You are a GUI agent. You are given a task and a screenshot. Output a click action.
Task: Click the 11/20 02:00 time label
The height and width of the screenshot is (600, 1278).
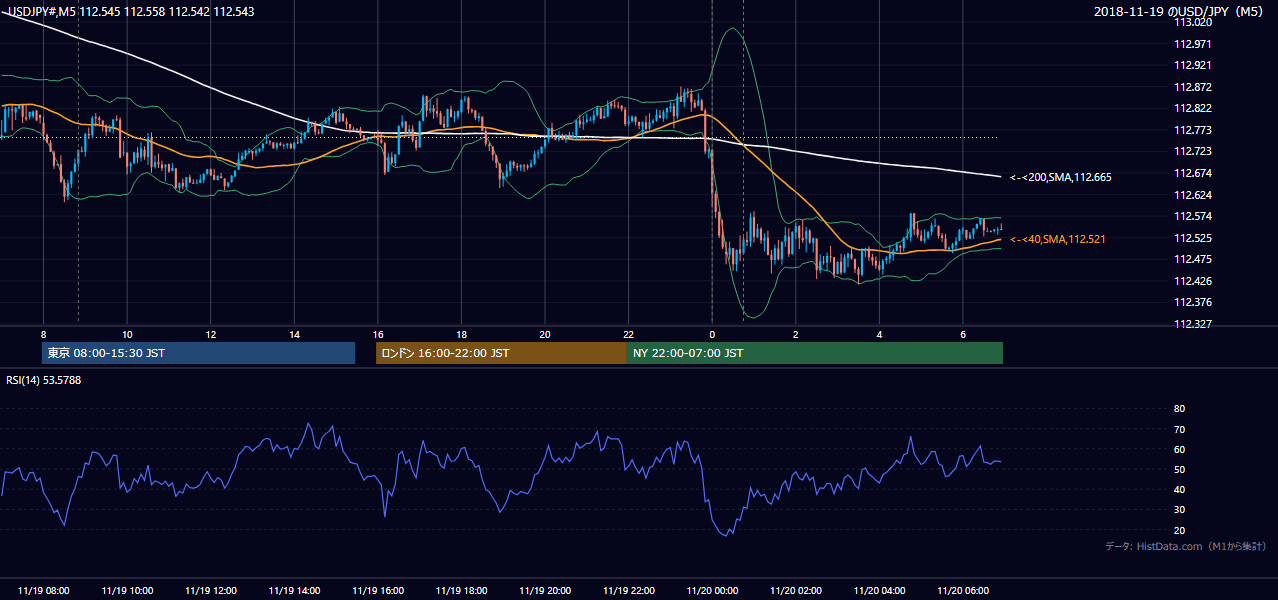click(x=796, y=591)
